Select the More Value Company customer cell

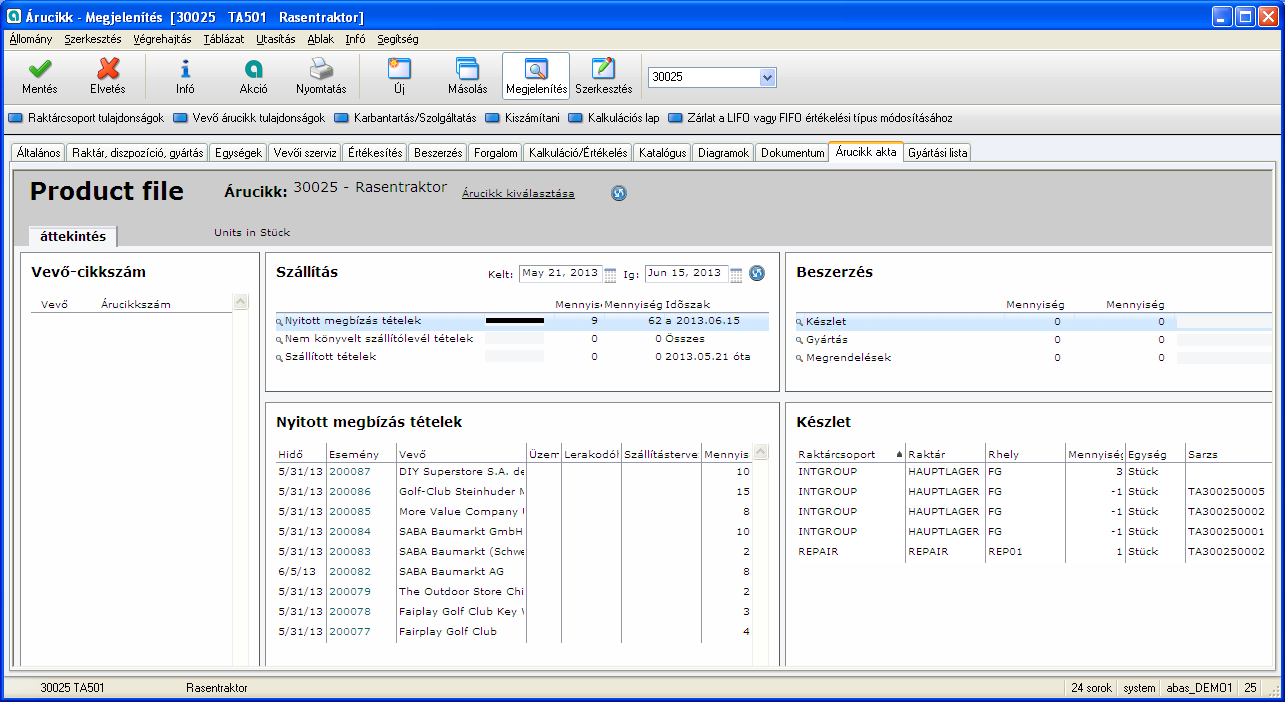461,511
